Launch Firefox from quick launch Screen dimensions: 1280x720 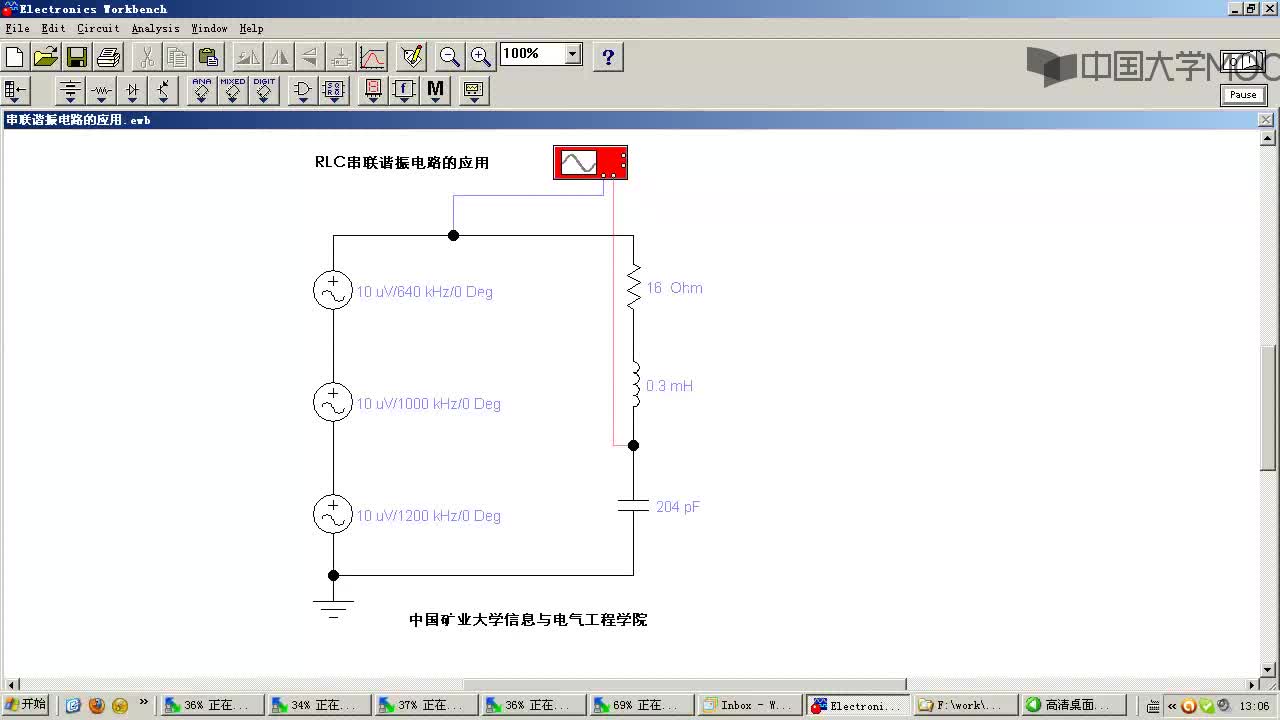(x=97, y=705)
